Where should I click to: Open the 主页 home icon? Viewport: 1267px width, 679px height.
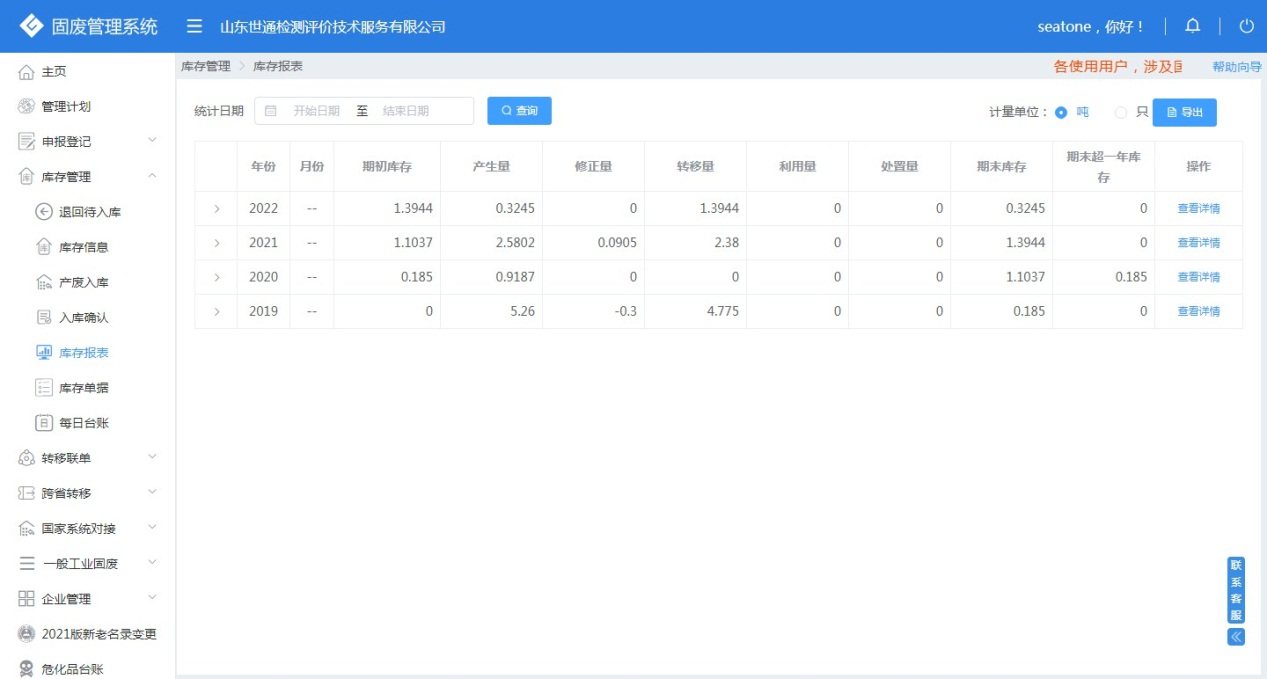(27, 72)
